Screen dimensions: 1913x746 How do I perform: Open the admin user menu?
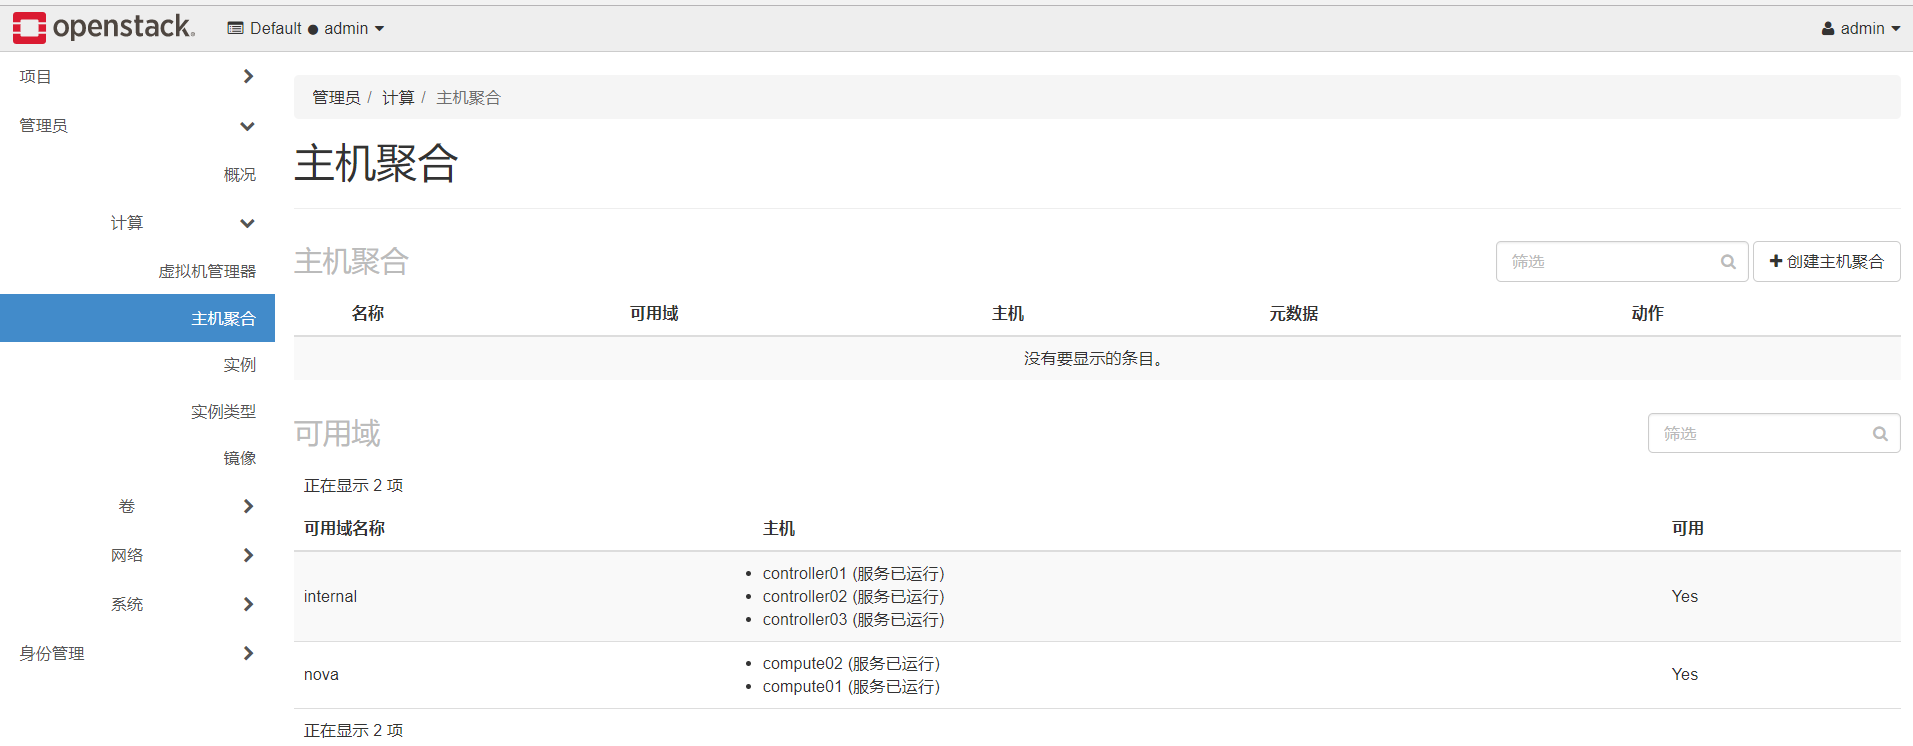[1860, 28]
